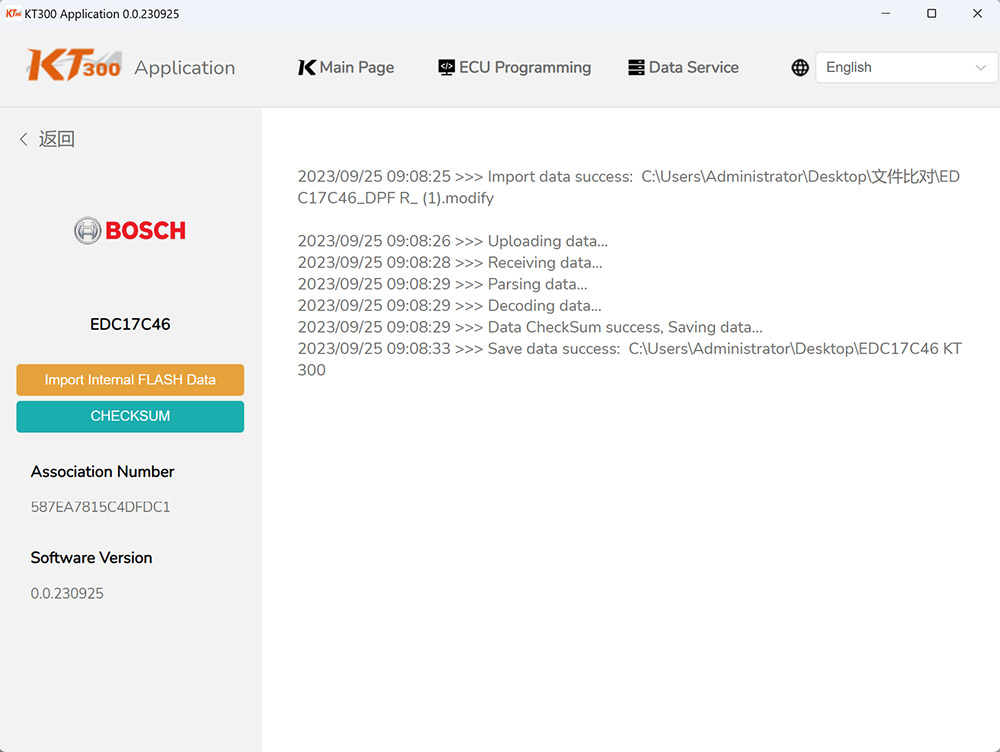
Task: Click the Decoding data log entry
Action: 450,306
